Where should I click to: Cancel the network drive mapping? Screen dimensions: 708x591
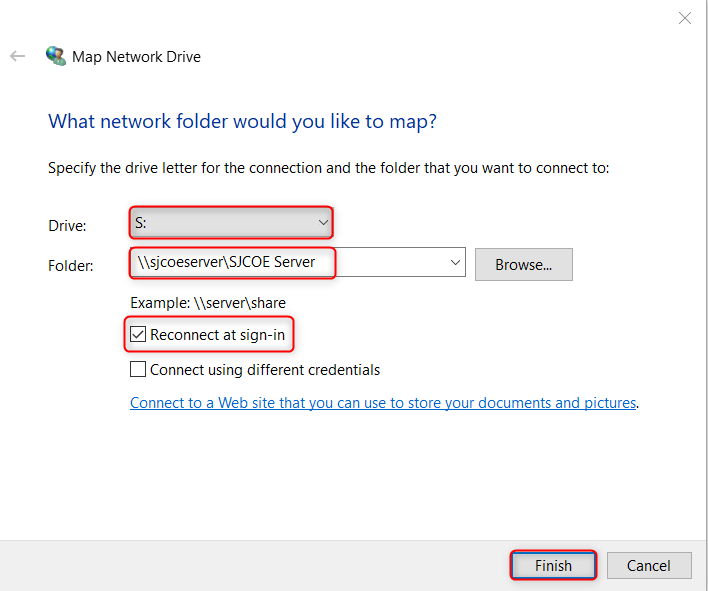(x=649, y=565)
